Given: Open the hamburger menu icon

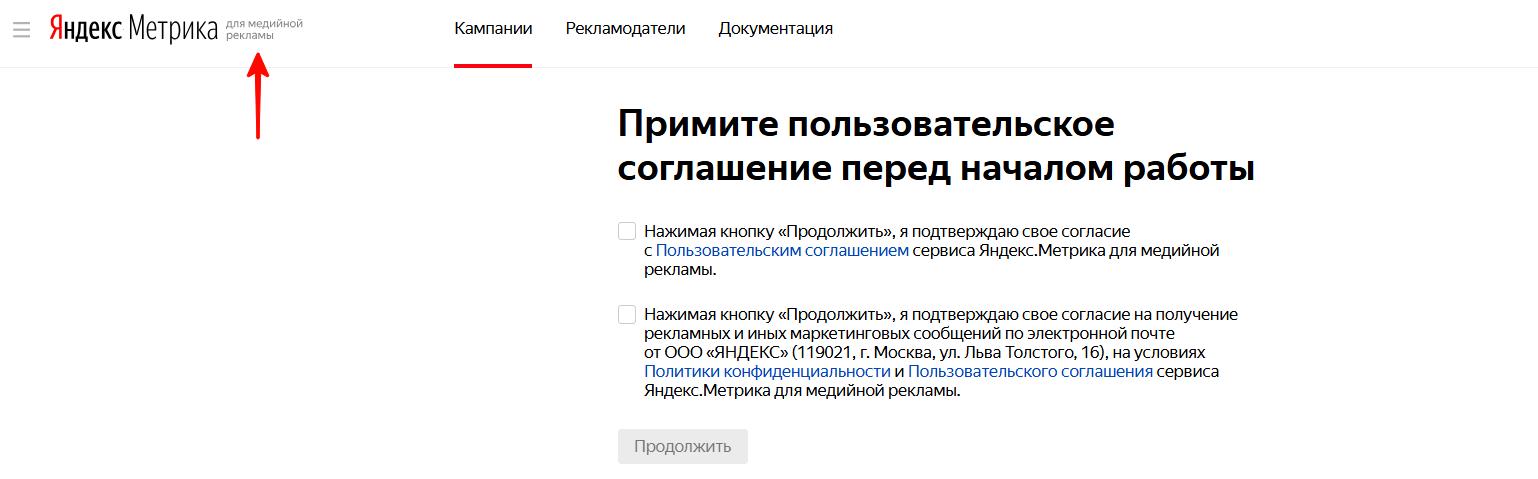Looking at the screenshot, I should click(x=22, y=29).
